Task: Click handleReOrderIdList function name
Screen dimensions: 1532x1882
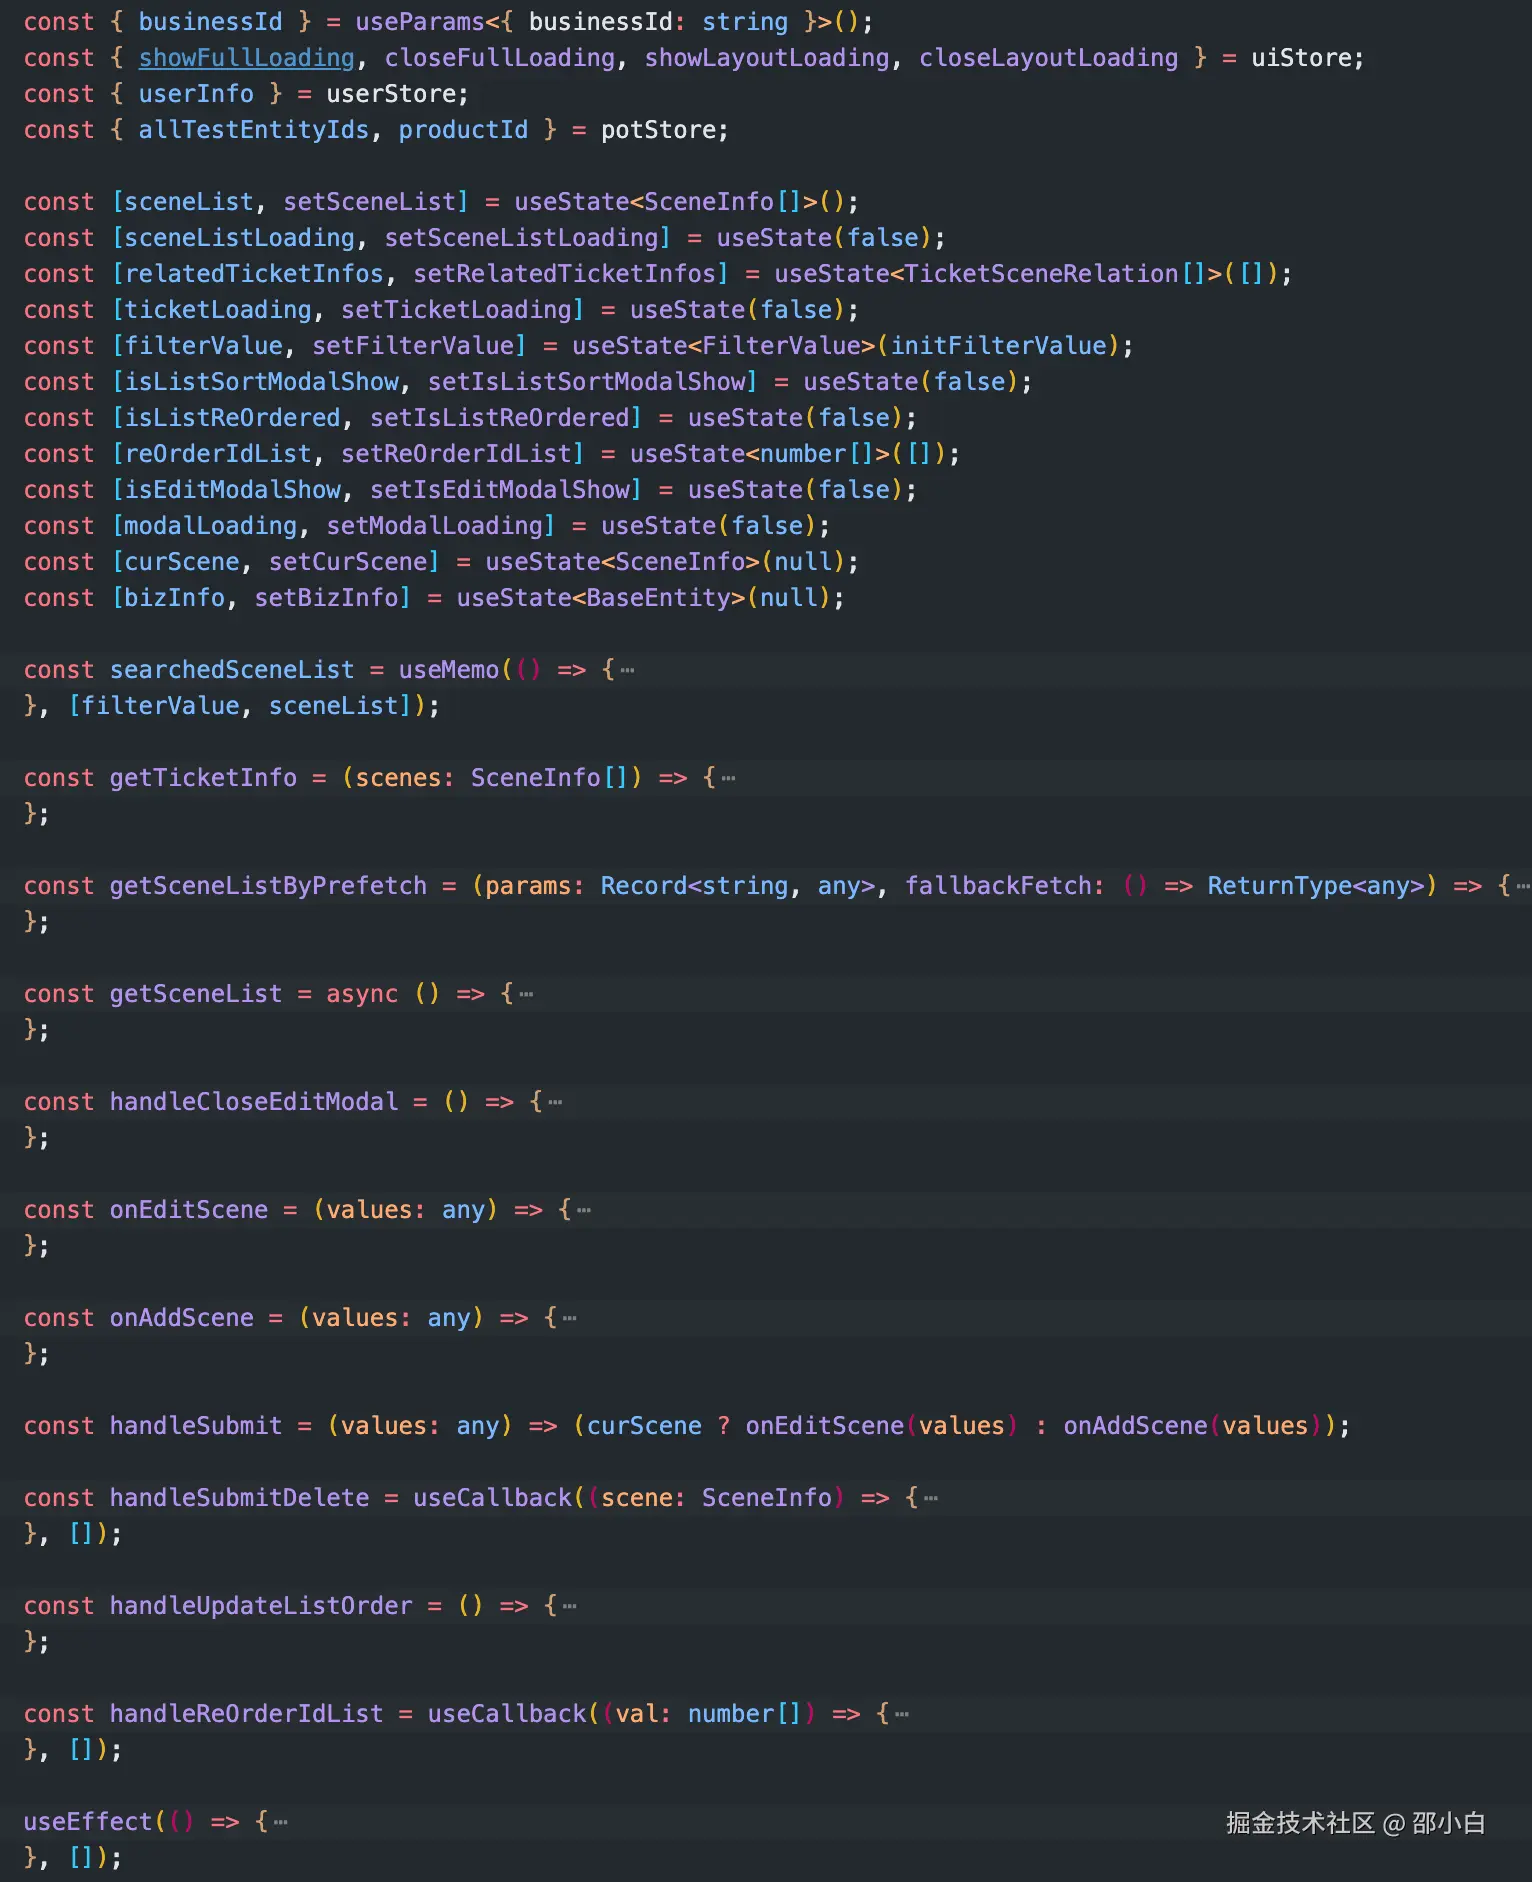Action: pyautogui.click(x=246, y=1714)
